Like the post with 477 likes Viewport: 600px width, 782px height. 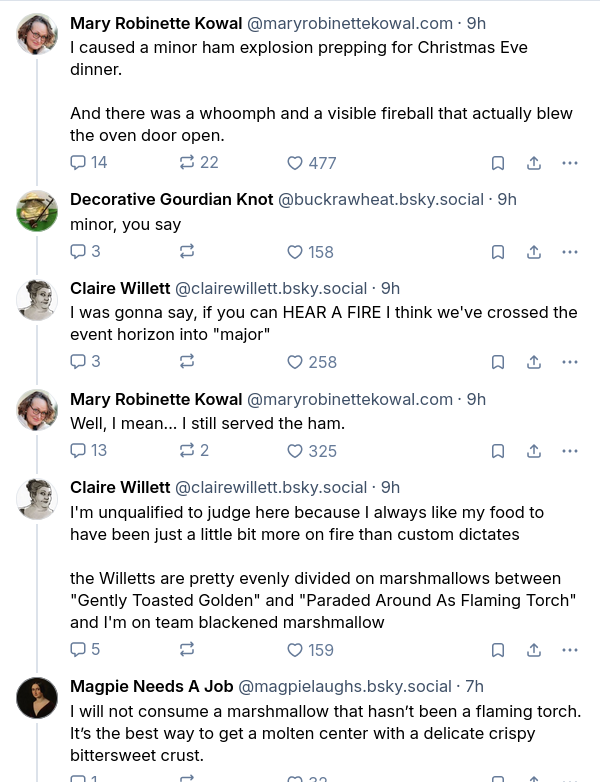tap(295, 162)
